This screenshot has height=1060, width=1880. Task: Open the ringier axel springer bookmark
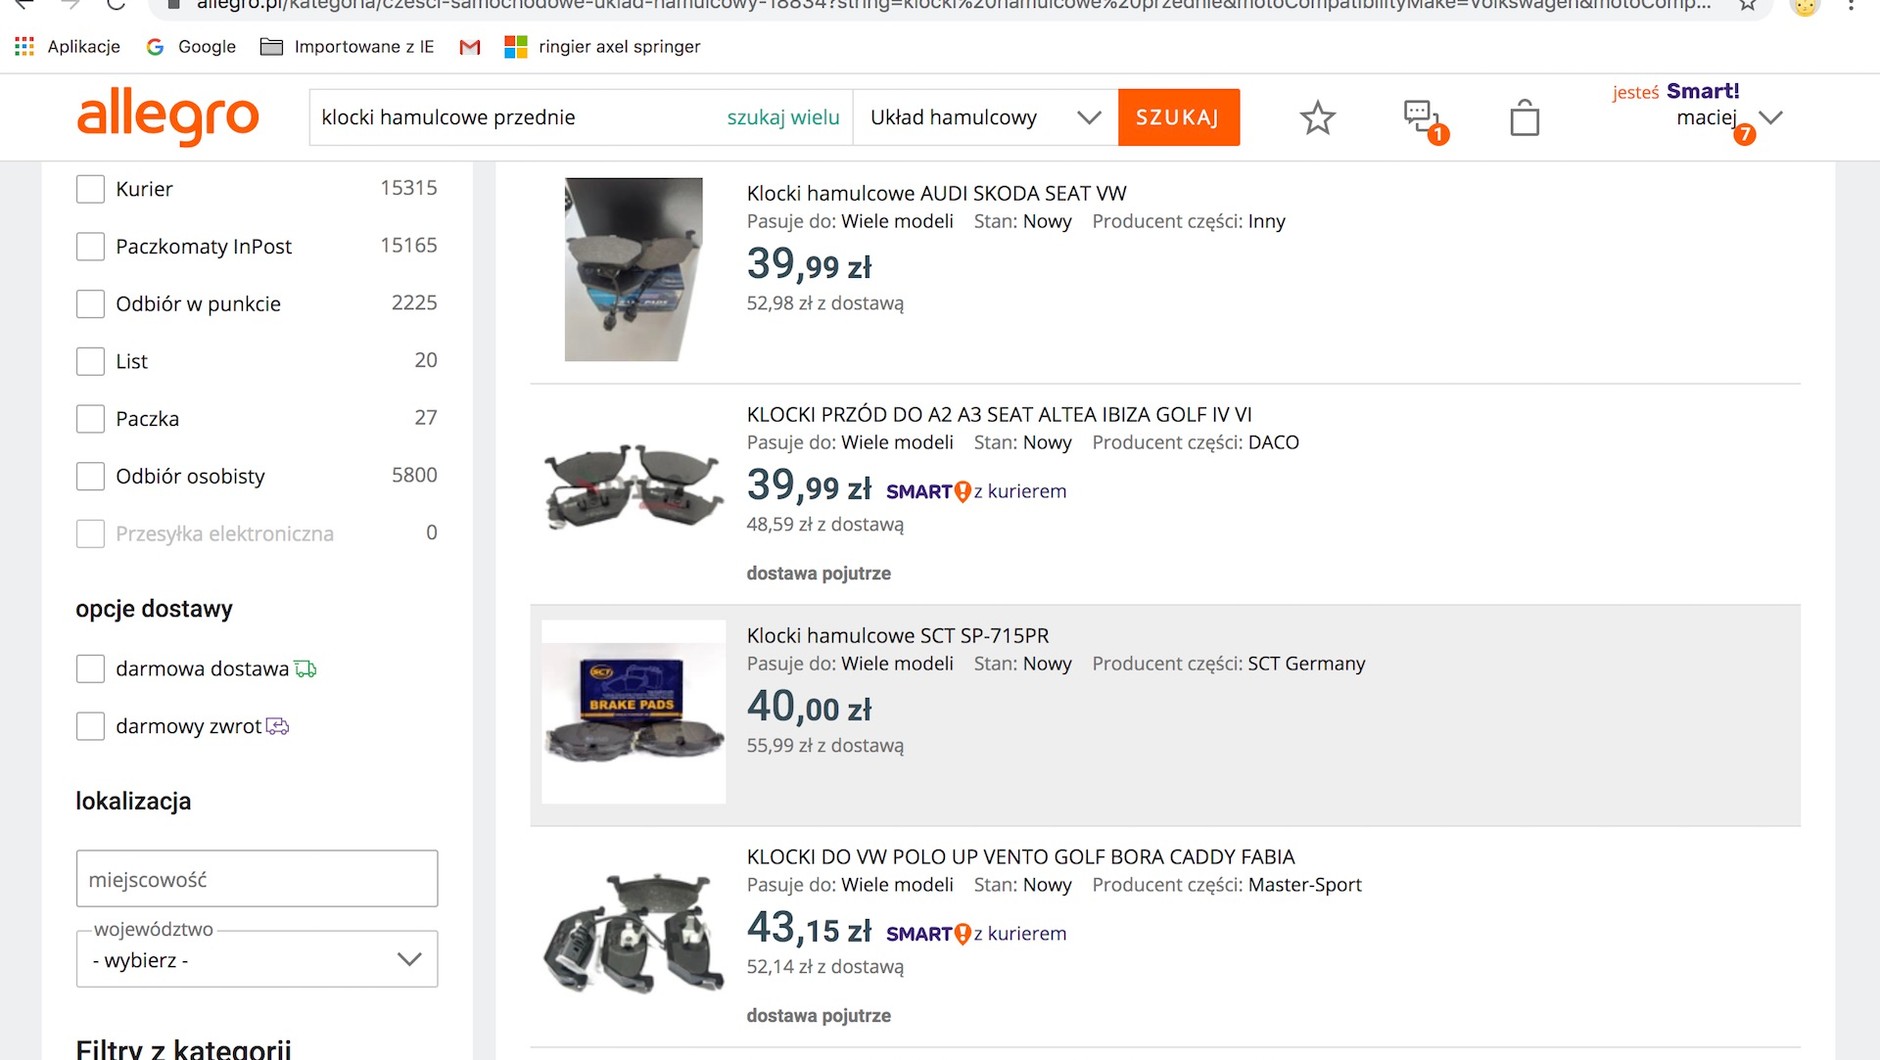click(602, 46)
